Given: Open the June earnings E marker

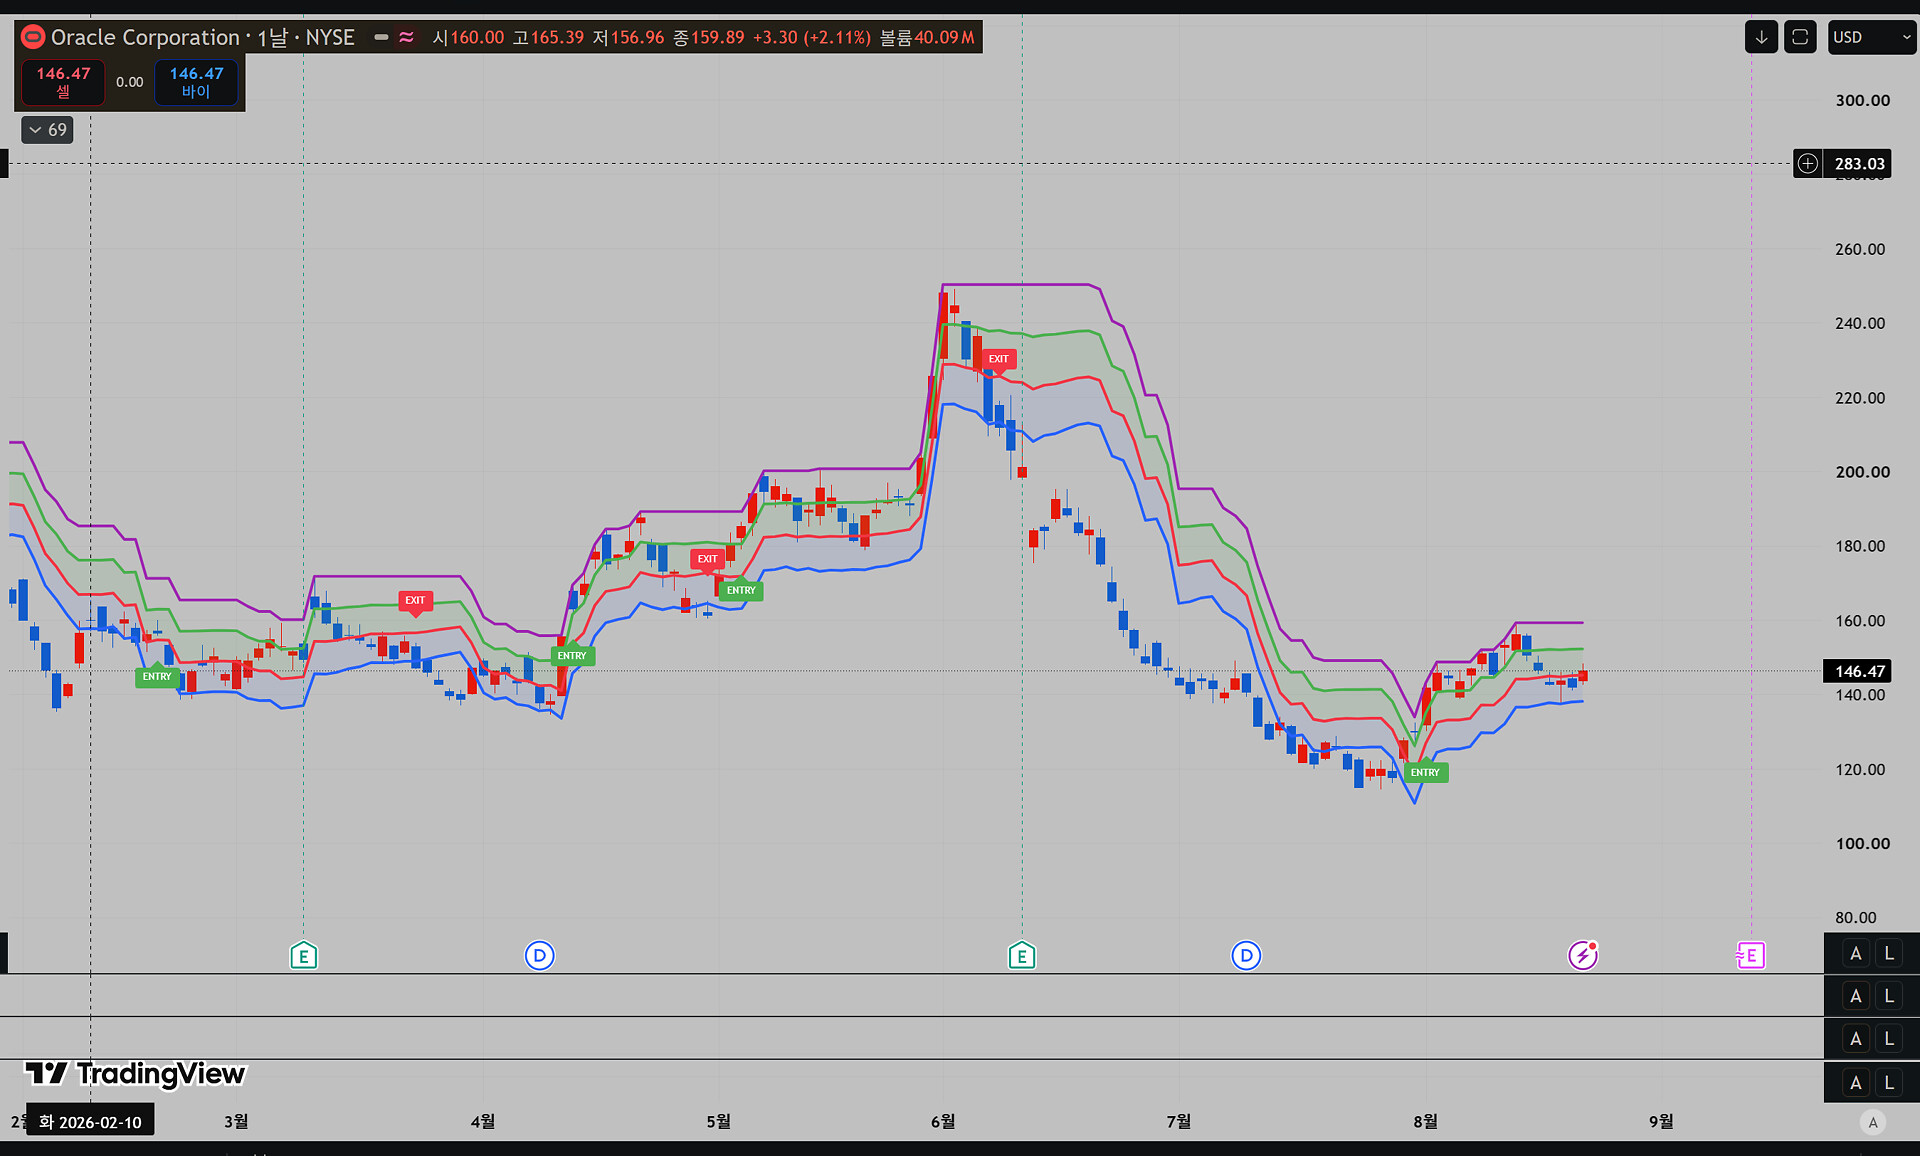Looking at the screenshot, I should 1022,956.
